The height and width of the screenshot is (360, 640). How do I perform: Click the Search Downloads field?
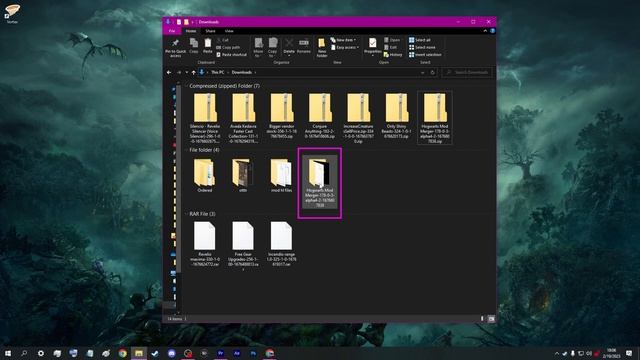(467, 72)
